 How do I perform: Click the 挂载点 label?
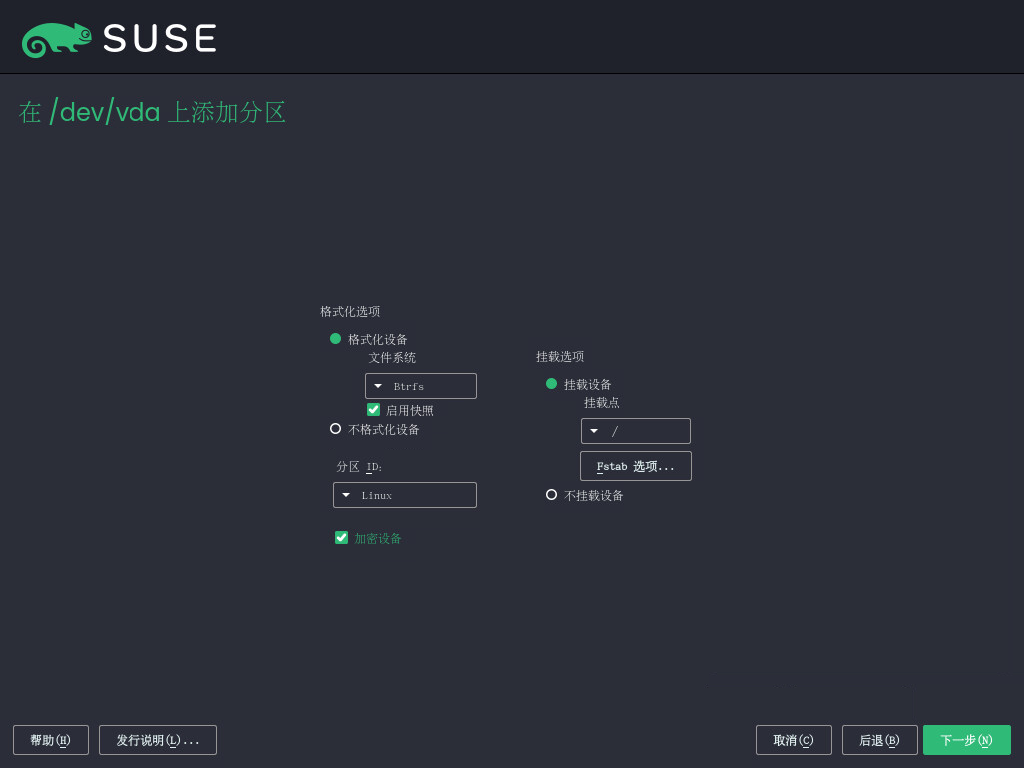pyautogui.click(x=601, y=403)
